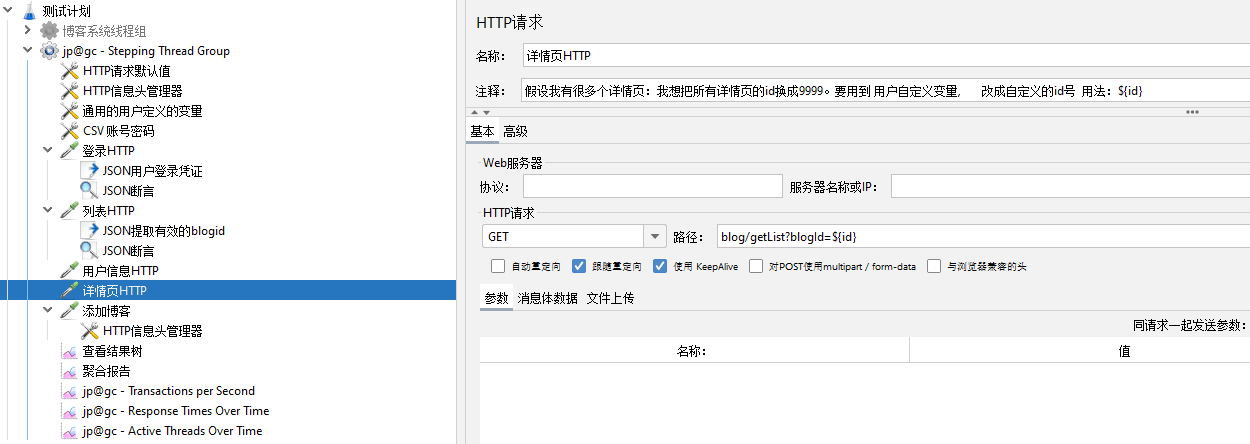Click the 名称 field containing 详情页HTTP
This screenshot has width=1250, height=444.
click(885, 56)
